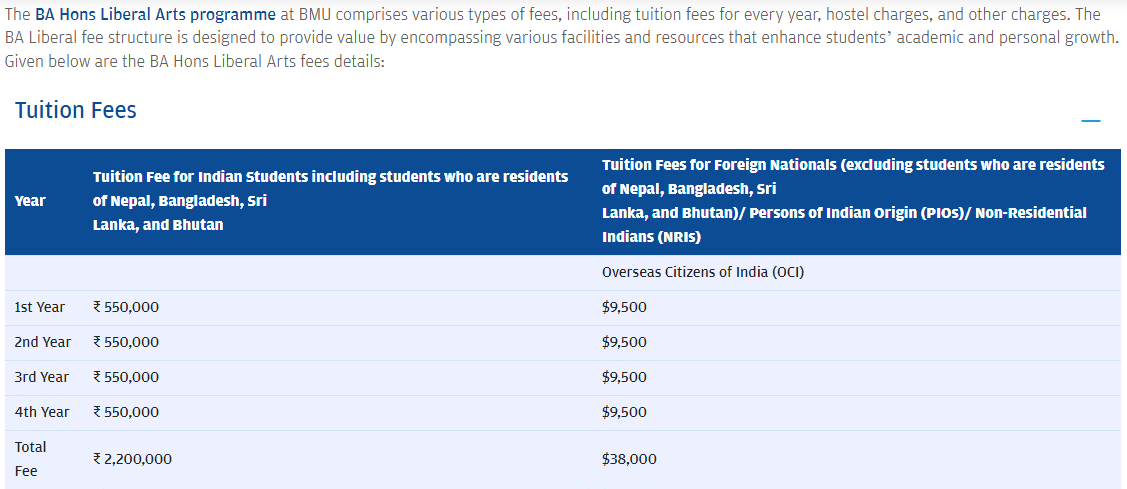1127x489 pixels.
Task: Click the Tuition Fee for Indian Students header
Action: [x=330, y=200]
